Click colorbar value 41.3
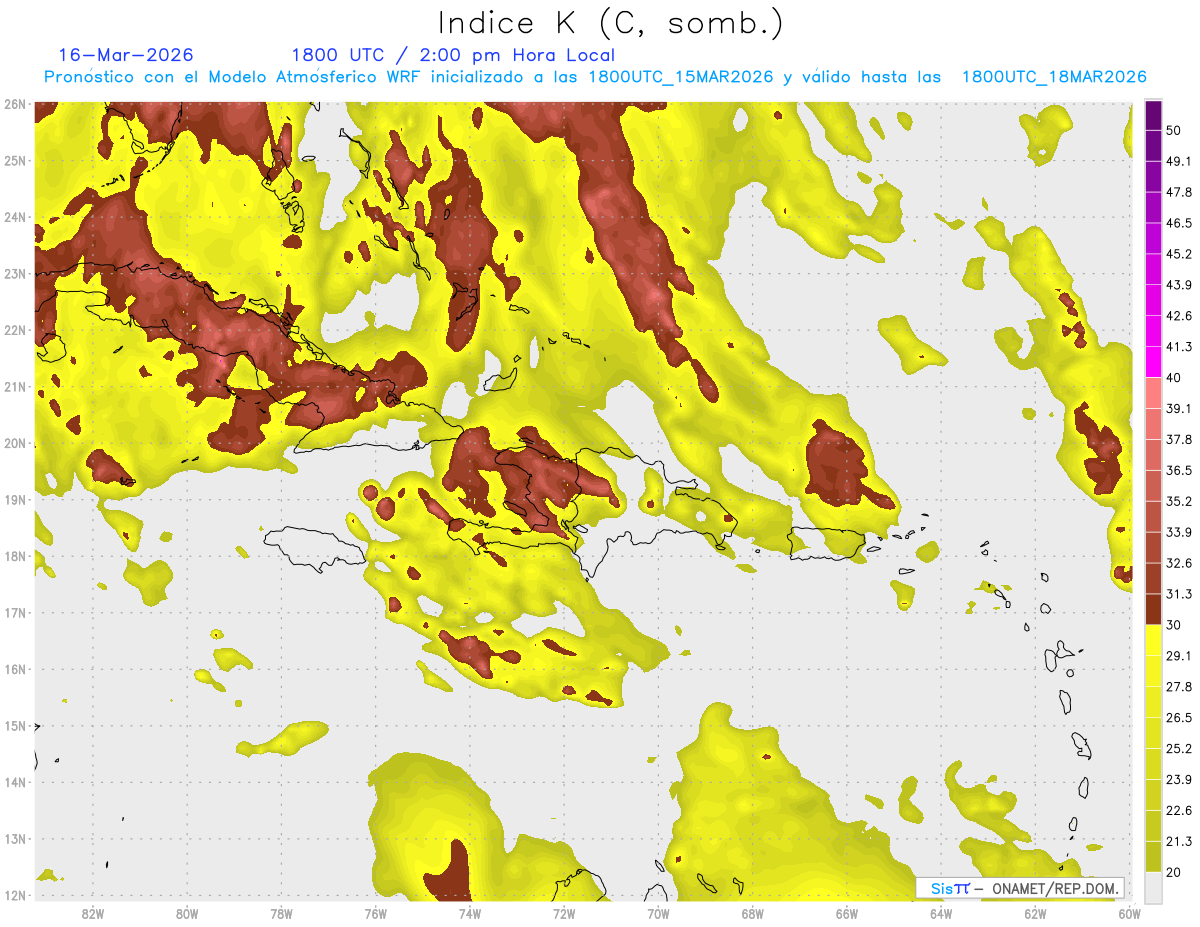This screenshot has height=927, width=1200. point(1179,347)
